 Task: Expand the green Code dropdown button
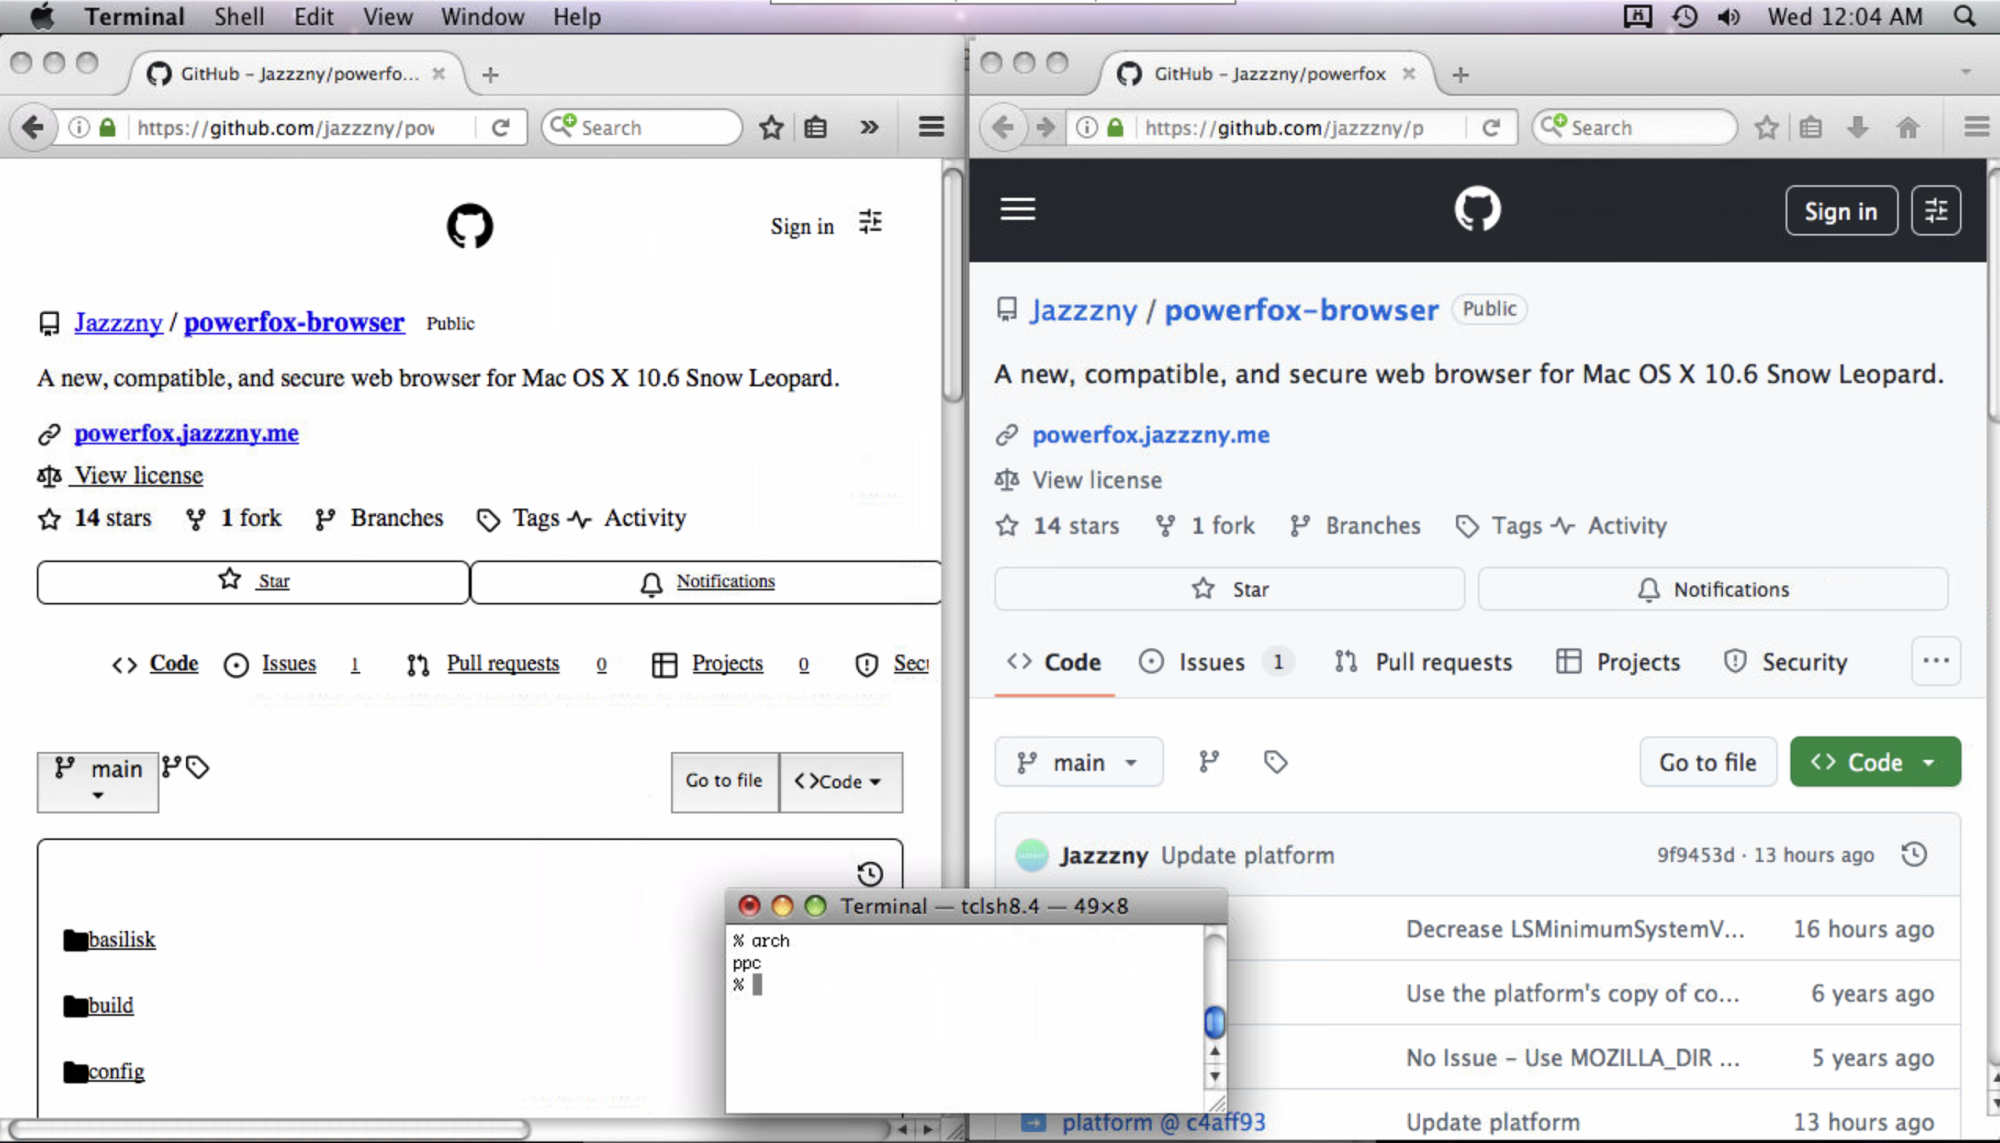(1874, 762)
